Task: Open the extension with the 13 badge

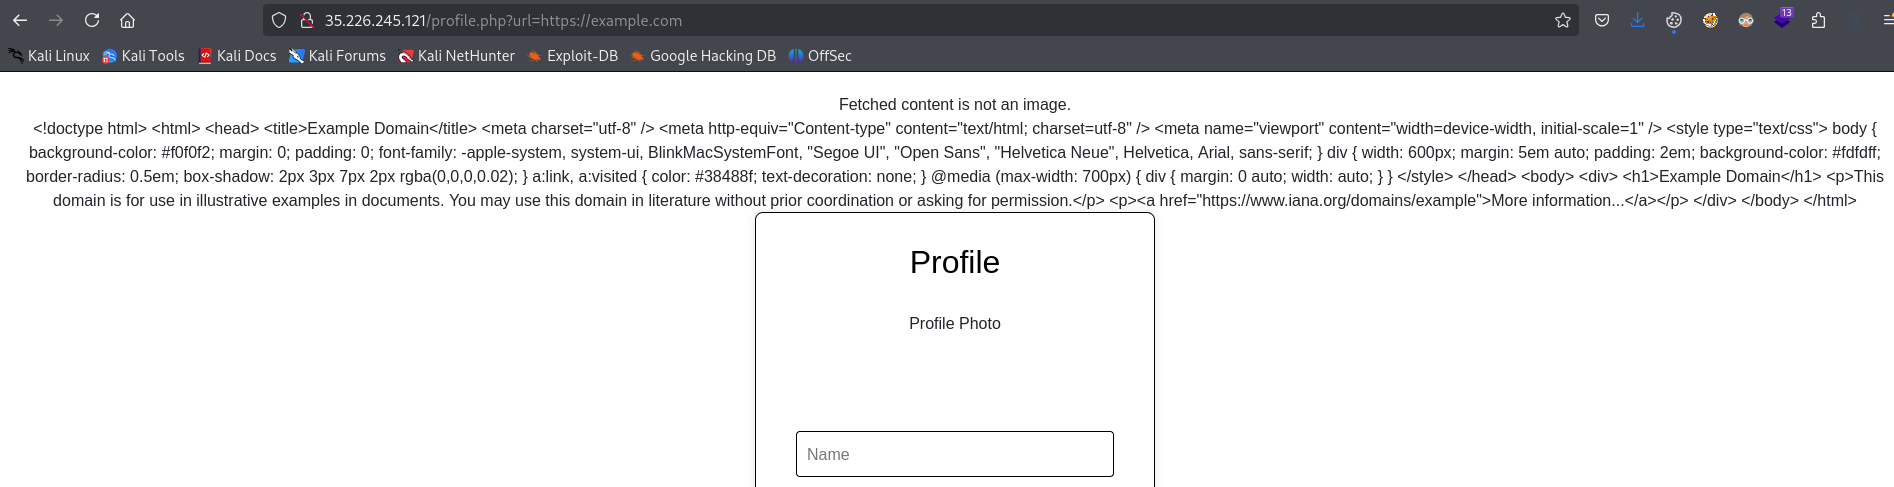Action: [x=1783, y=19]
